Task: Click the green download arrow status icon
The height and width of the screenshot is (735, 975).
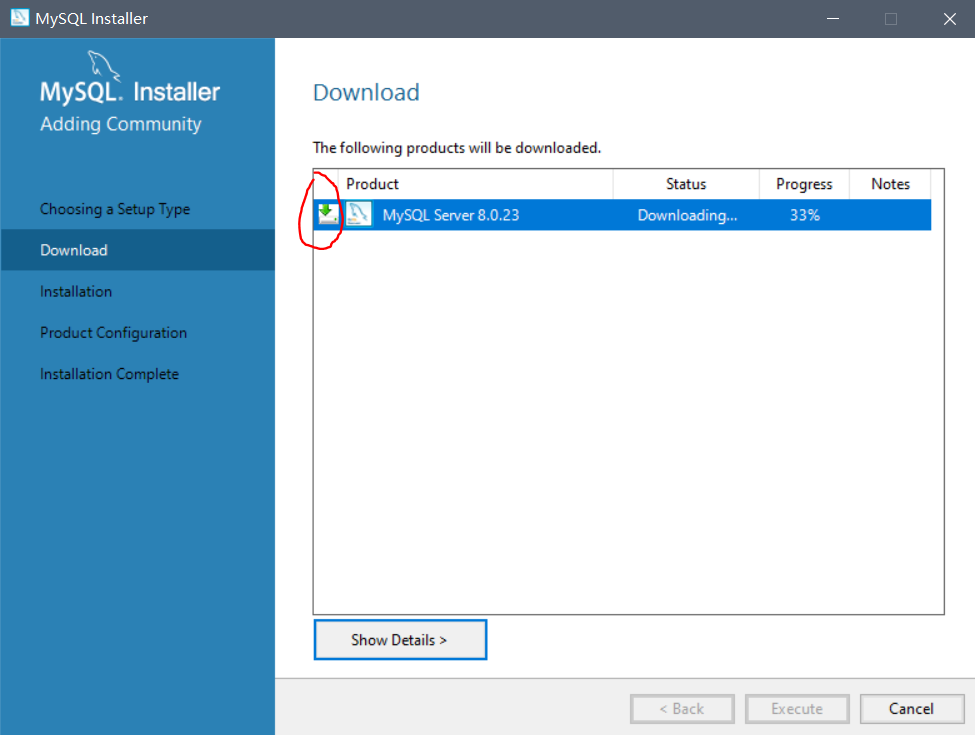Action: click(x=328, y=214)
